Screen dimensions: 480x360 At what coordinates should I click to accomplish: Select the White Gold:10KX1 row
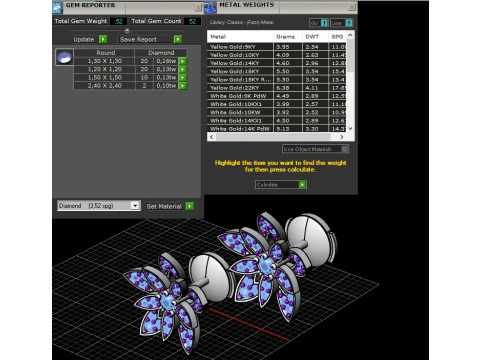pyautogui.click(x=277, y=104)
